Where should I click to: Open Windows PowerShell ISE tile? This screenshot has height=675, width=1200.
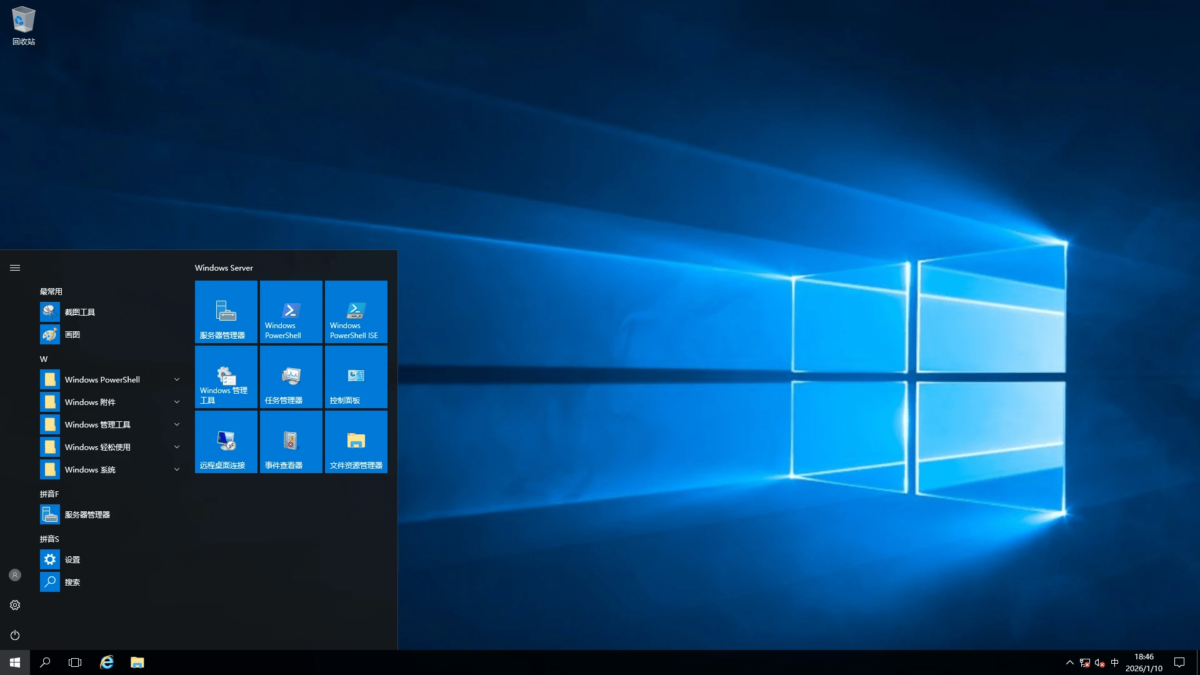(356, 312)
